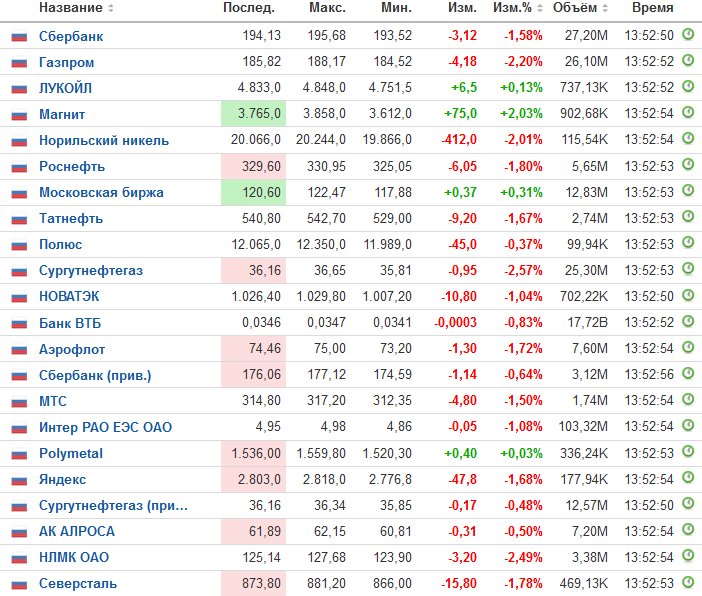Open the МТС stock link
The height and width of the screenshot is (596, 702).
click(x=53, y=401)
